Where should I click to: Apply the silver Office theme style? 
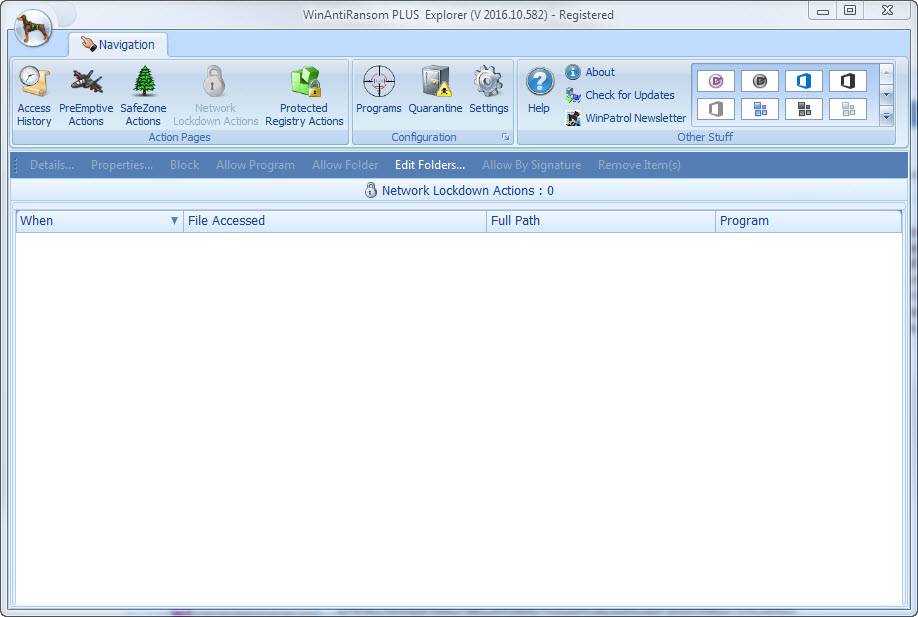pyautogui.click(x=716, y=109)
